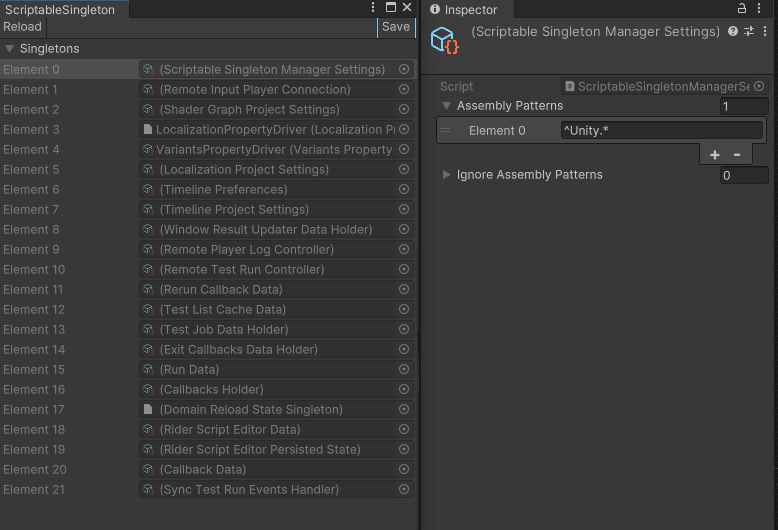This screenshot has height=530, width=778.
Task: Open object picker for Timeline Preferences
Action: pyautogui.click(x=404, y=190)
